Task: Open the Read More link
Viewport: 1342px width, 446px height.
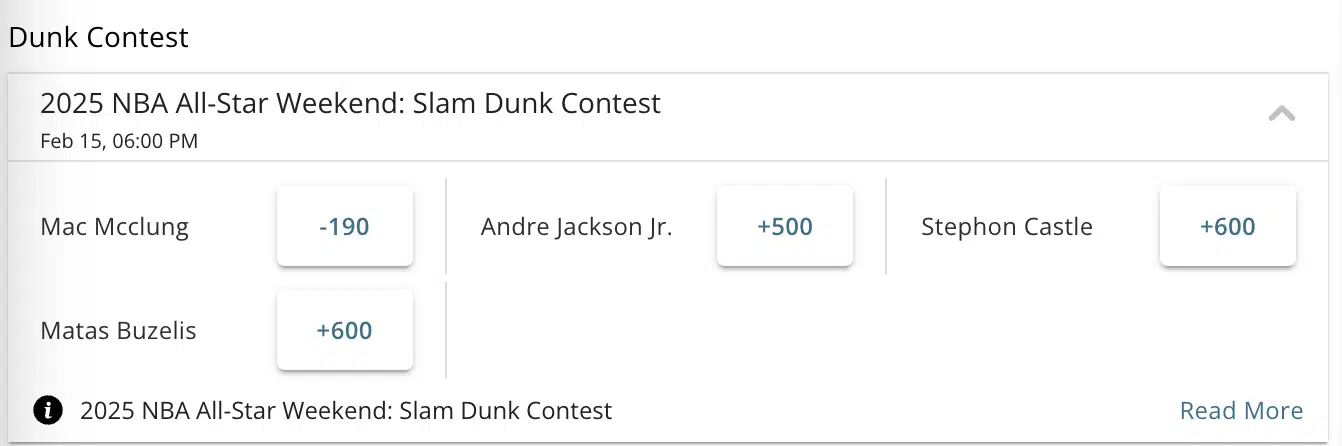Action: pos(1241,411)
